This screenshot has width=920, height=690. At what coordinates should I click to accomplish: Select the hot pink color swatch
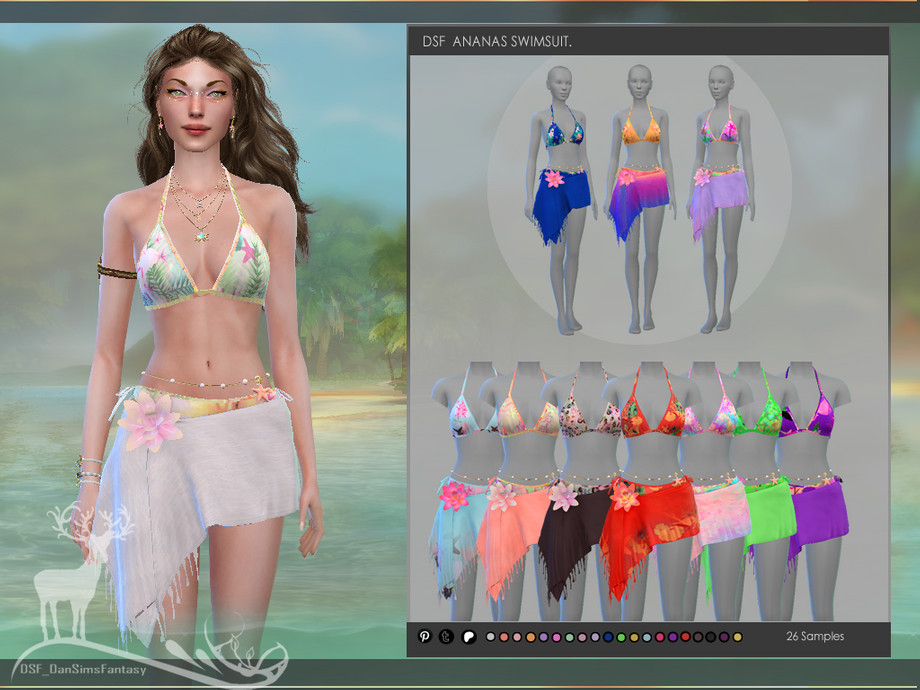pos(556,637)
